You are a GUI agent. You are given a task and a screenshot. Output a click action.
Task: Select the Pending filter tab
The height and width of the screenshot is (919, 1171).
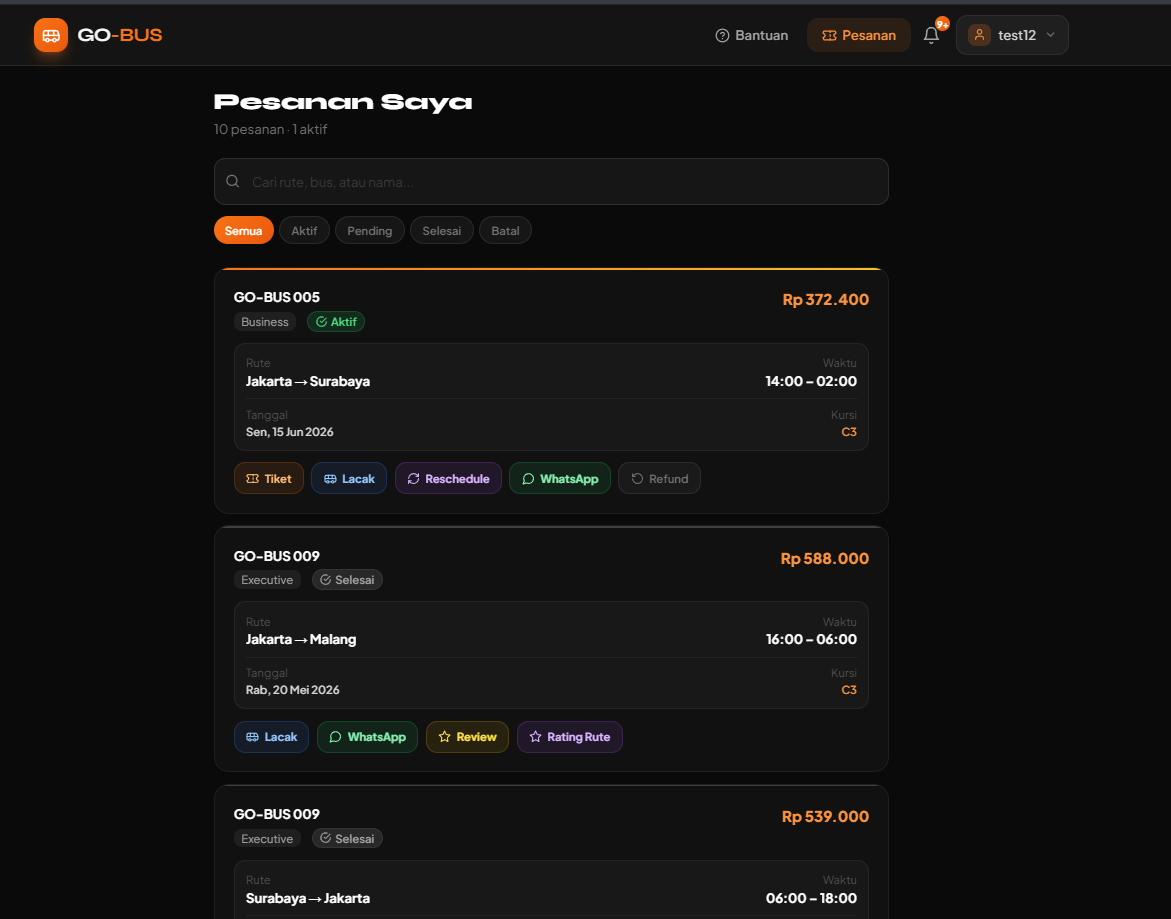370,231
